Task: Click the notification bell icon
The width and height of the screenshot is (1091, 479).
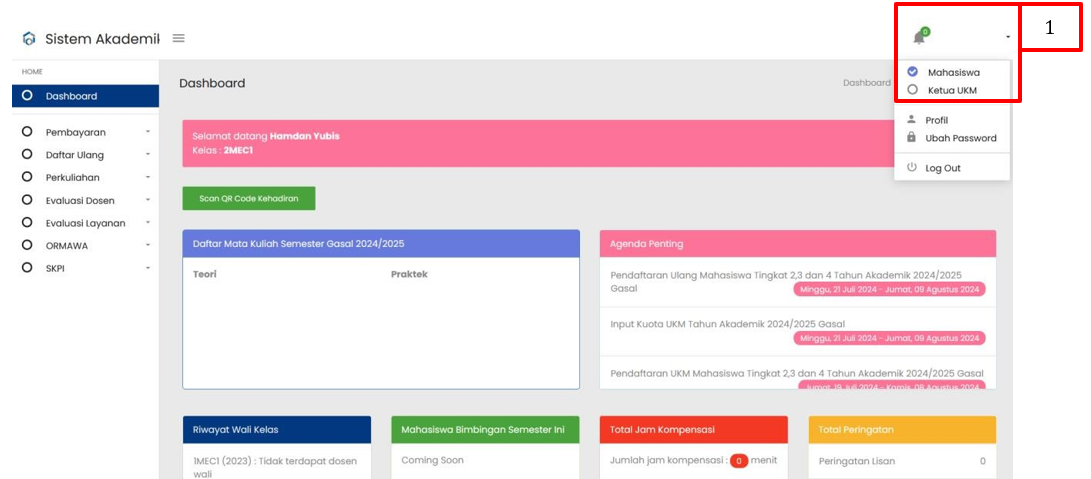Action: click(919, 37)
